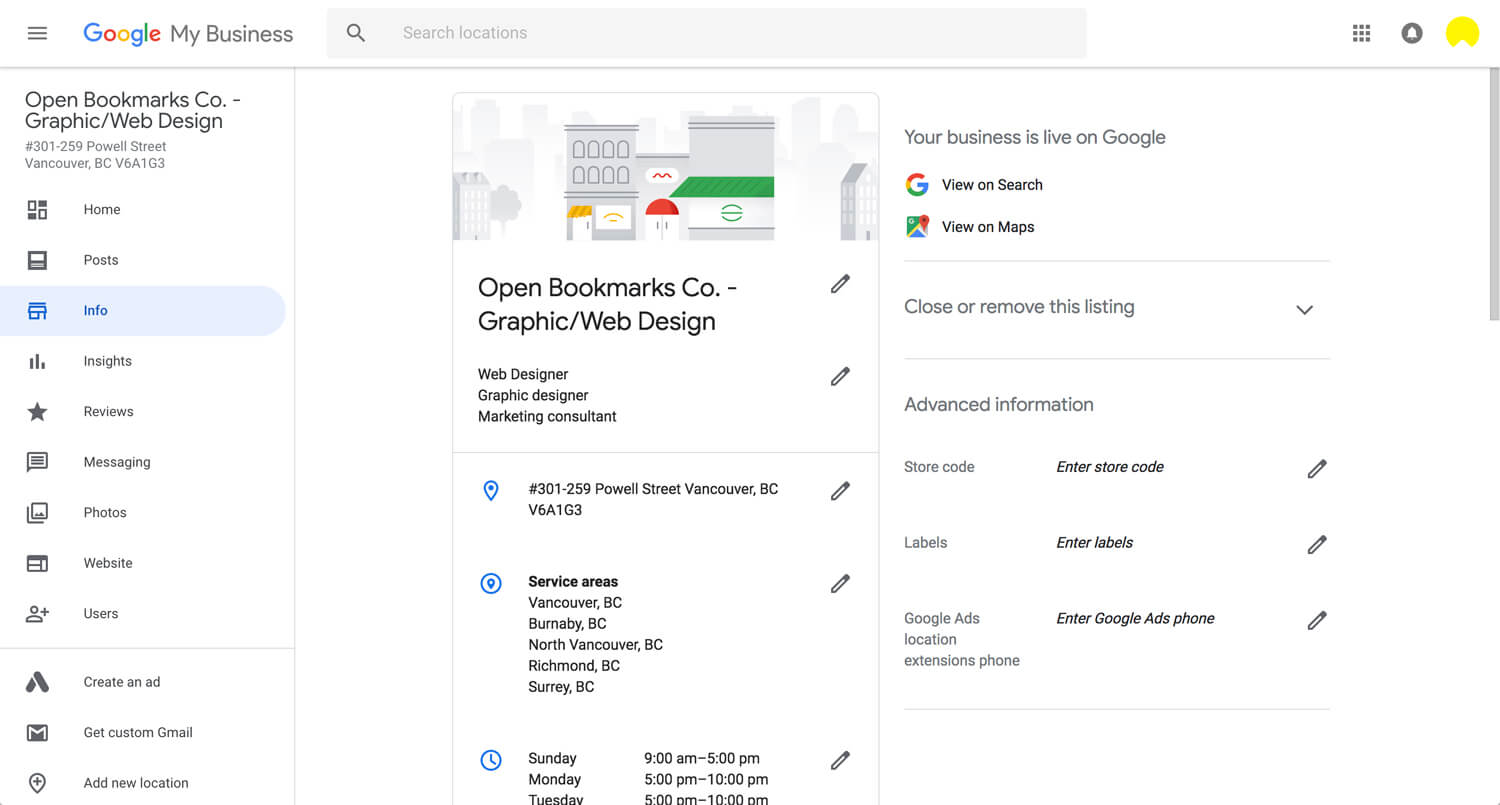
Task: Click the Maps icon beside View on Maps
Action: [x=917, y=226]
